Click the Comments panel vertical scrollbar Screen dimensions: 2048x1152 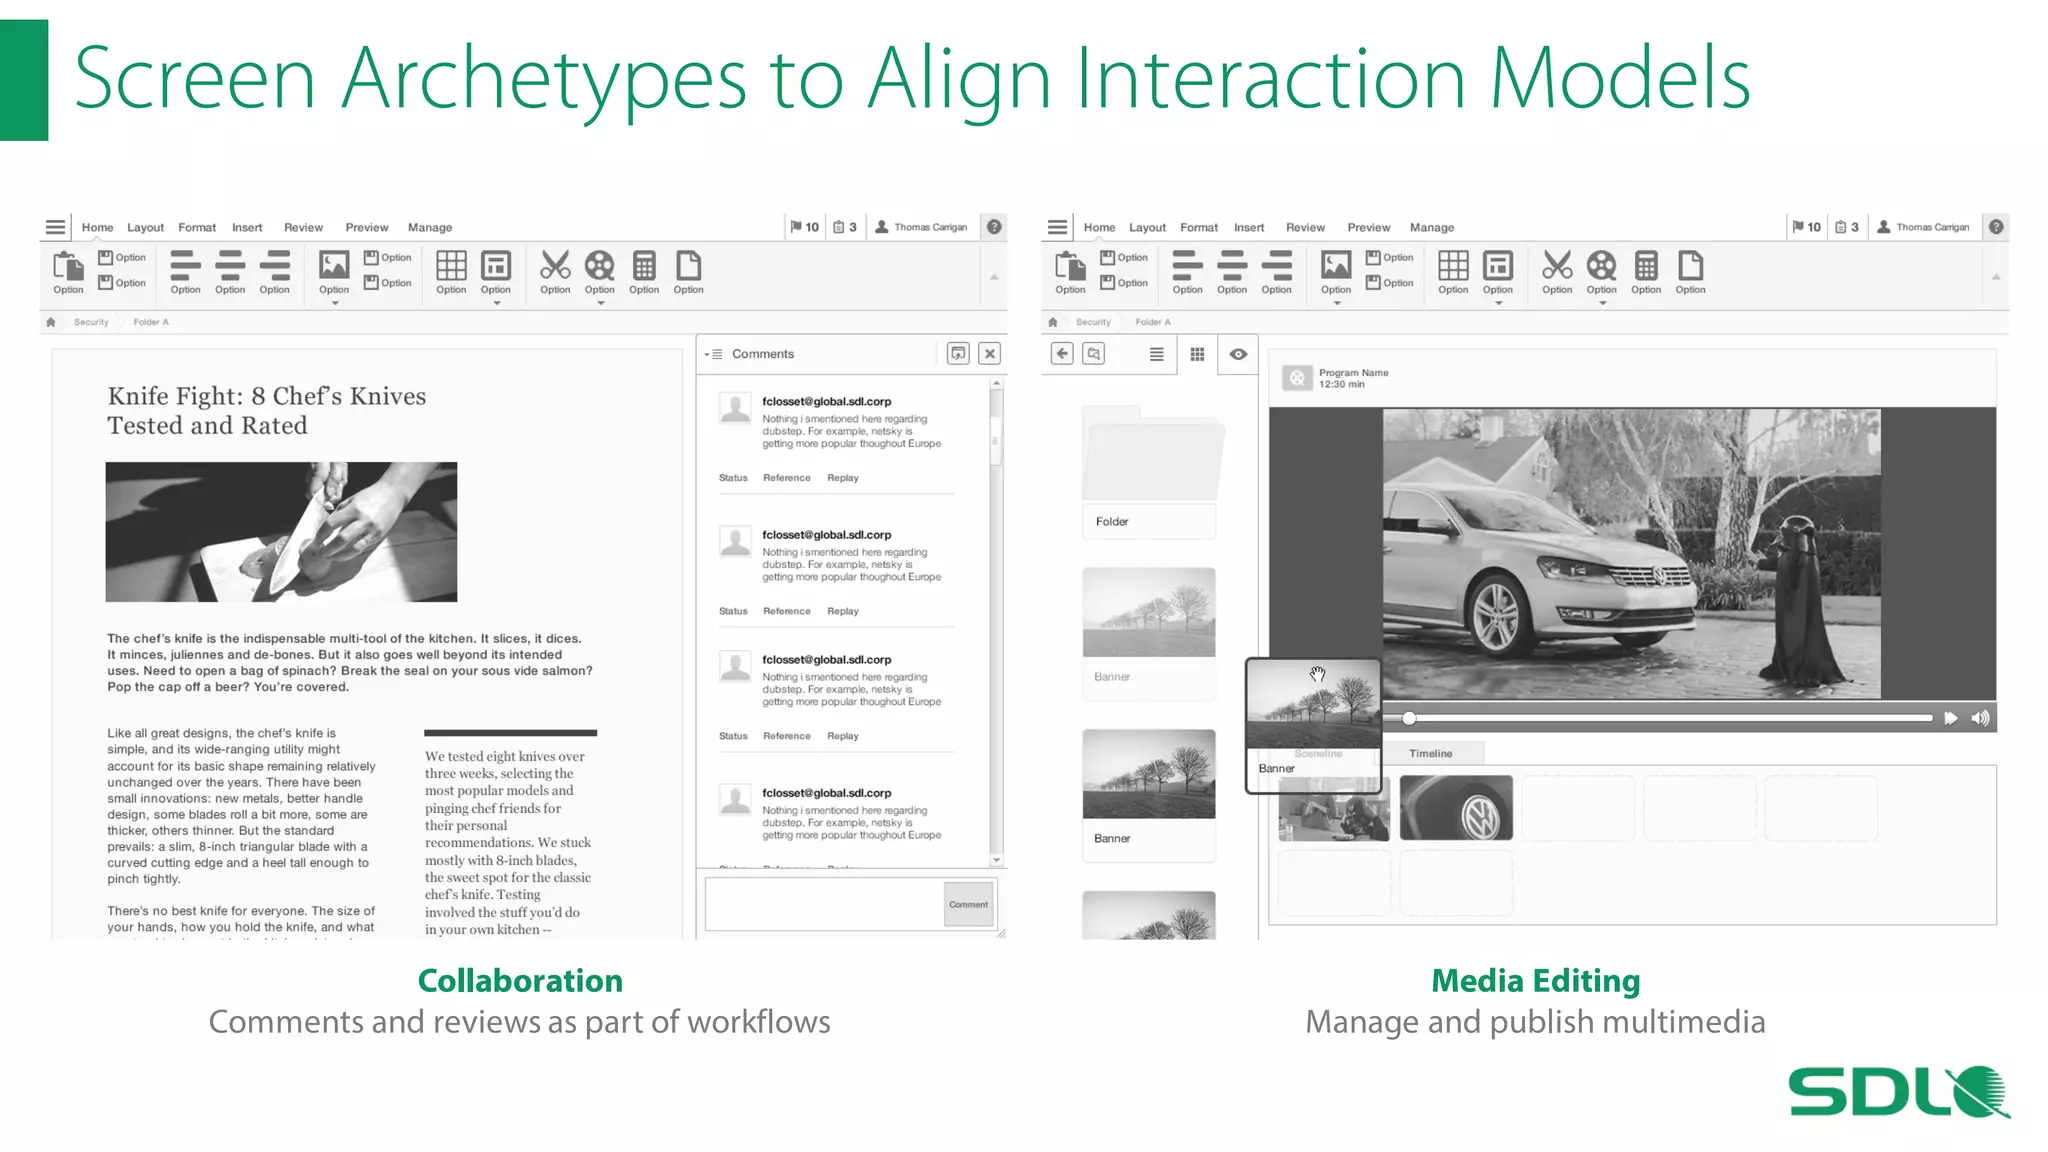pyautogui.click(x=996, y=623)
